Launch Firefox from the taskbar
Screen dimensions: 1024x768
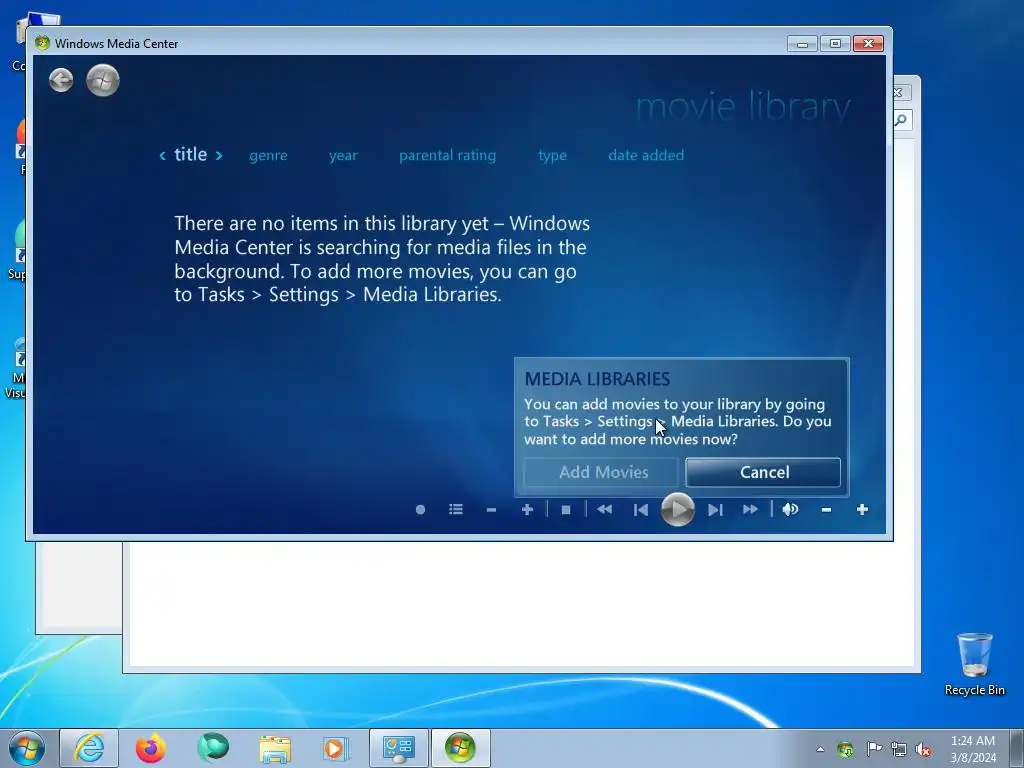click(150, 748)
